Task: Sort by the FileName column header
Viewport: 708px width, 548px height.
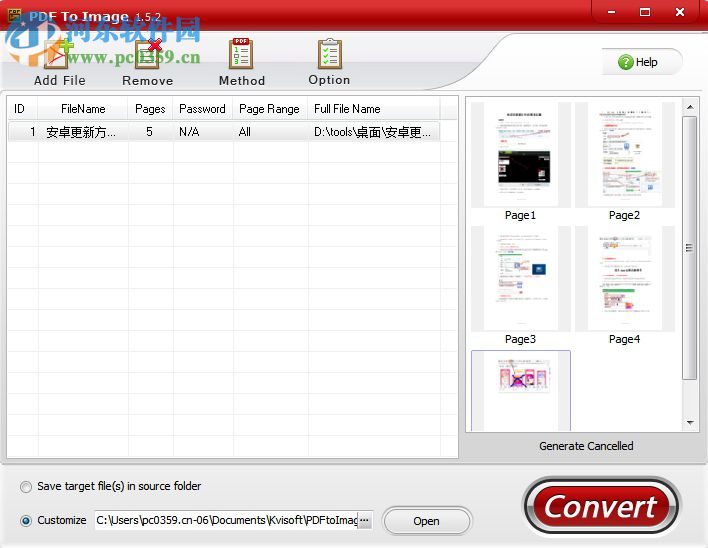Action: [83, 109]
